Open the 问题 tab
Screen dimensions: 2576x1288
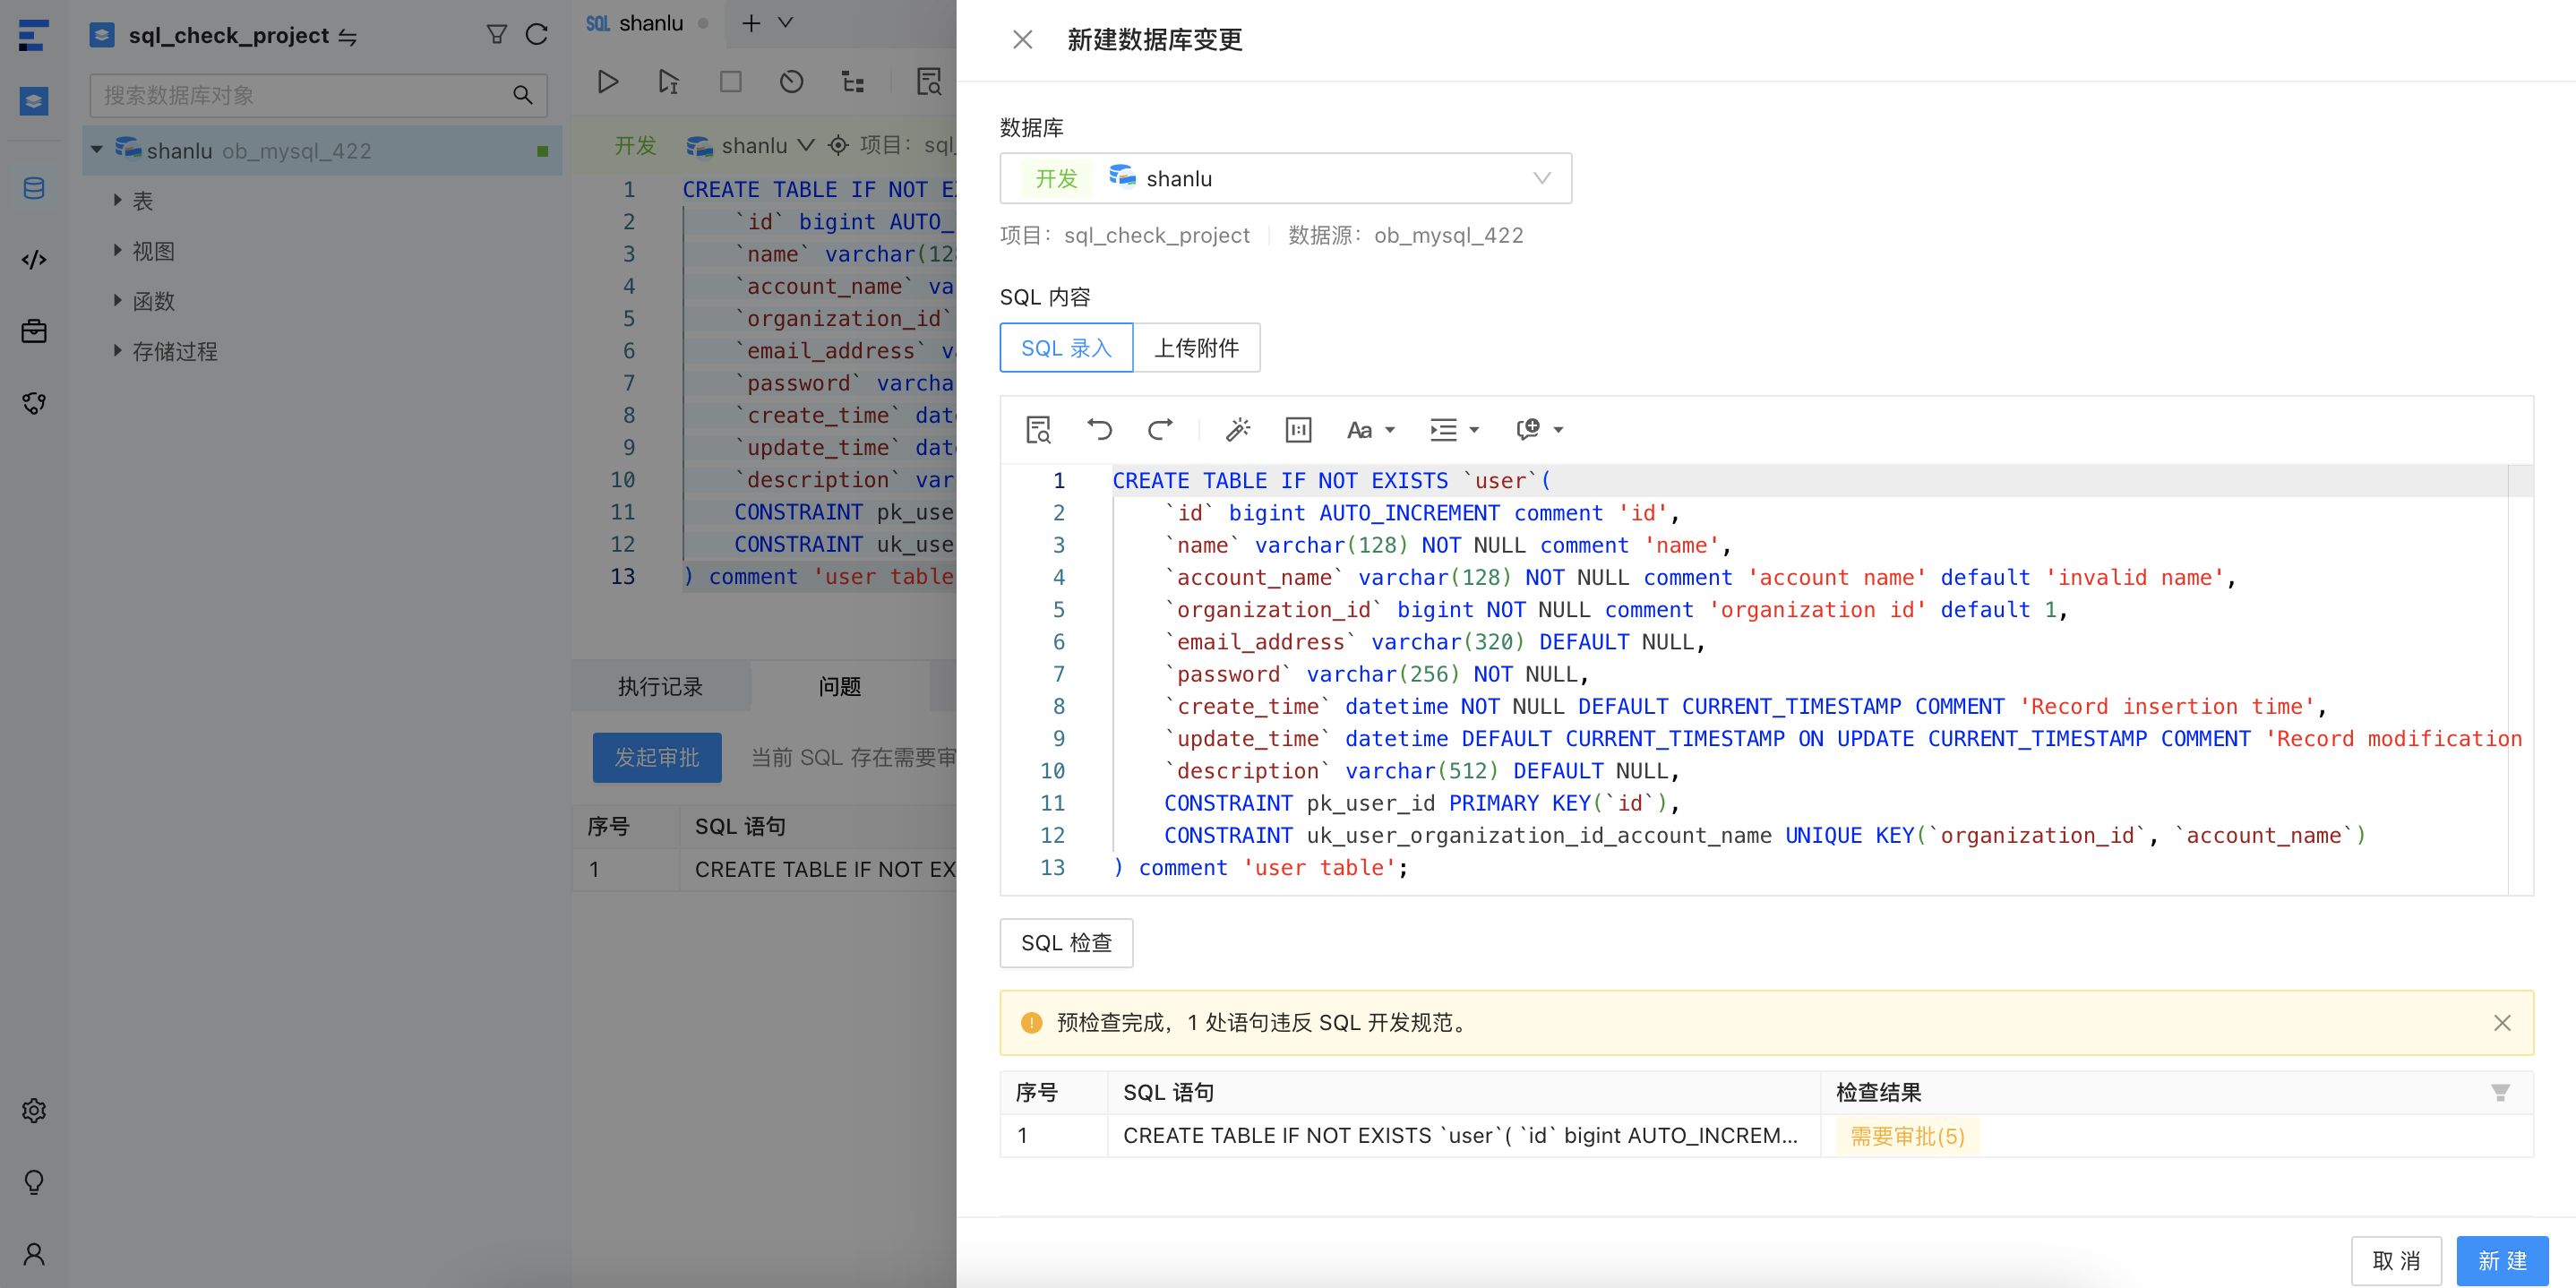[x=839, y=686]
